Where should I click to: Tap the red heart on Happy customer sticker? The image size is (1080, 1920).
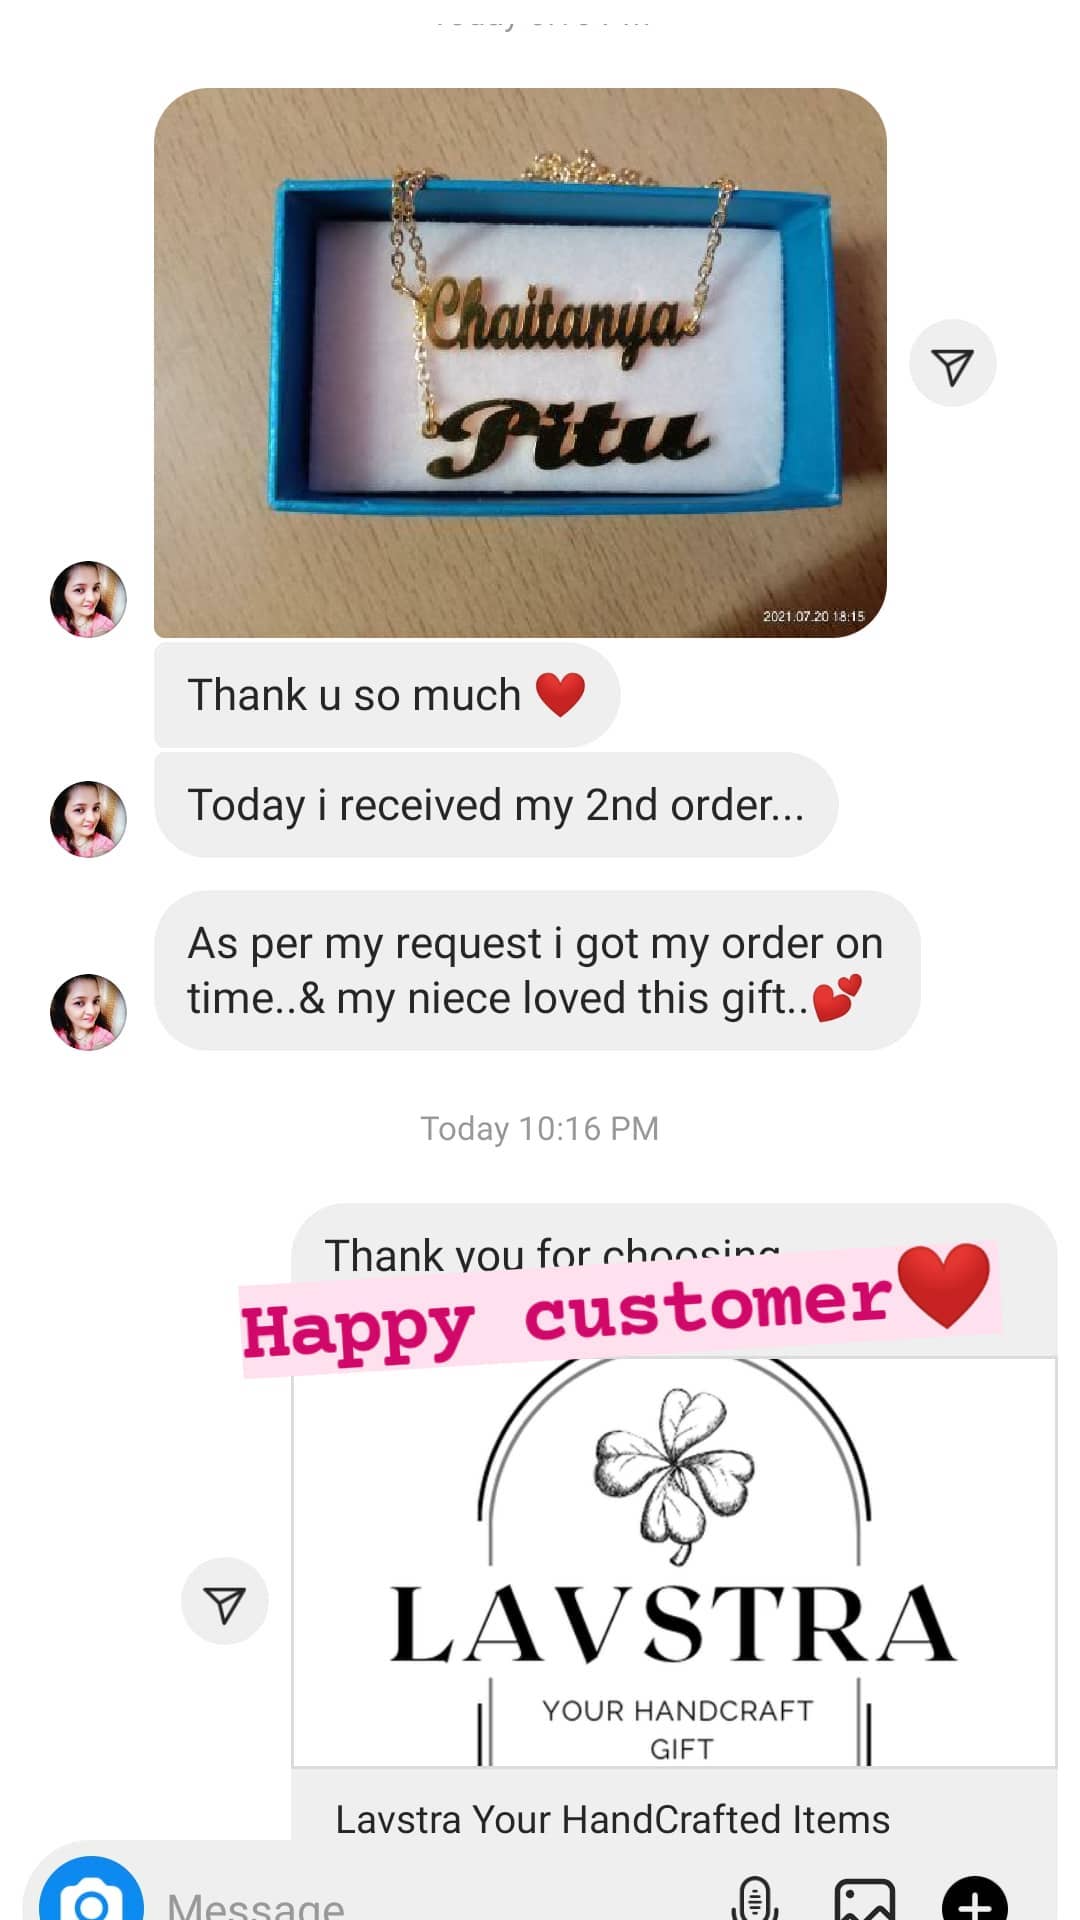pyautogui.click(x=943, y=1285)
